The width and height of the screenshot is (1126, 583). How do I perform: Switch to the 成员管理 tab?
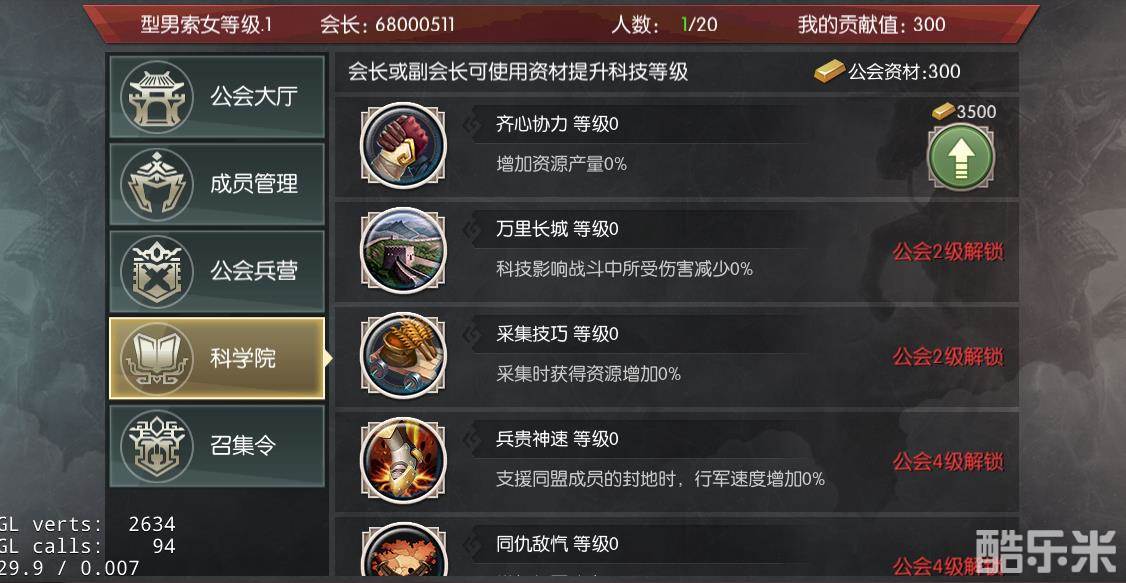coord(217,185)
